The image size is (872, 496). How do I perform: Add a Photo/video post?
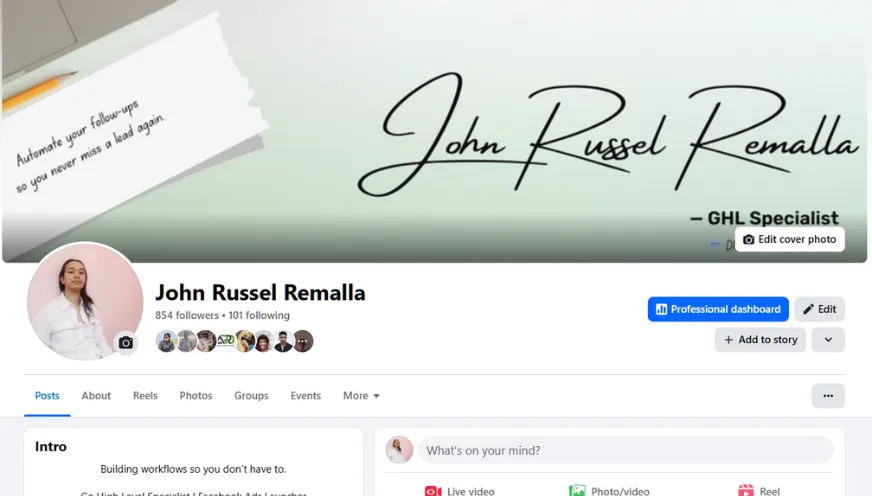pyautogui.click(x=609, y=491)
